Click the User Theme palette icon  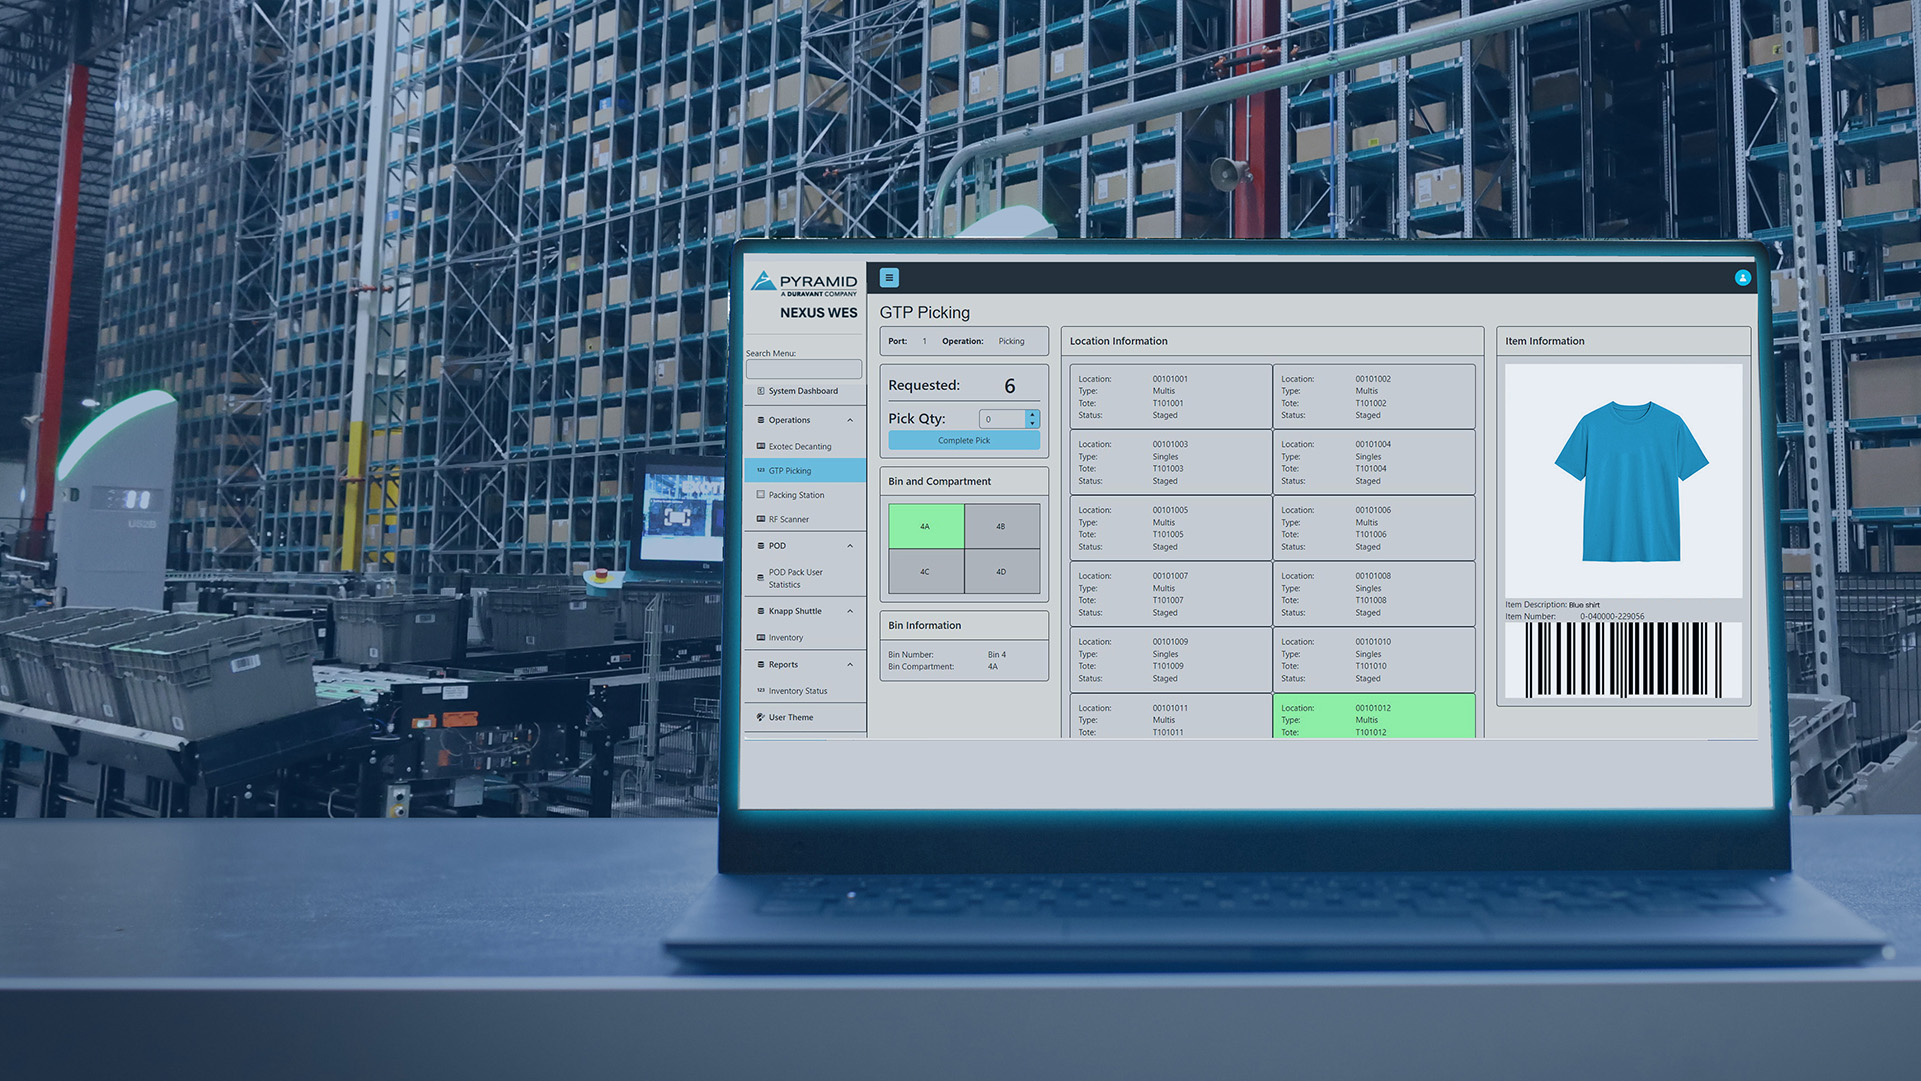[761, 717]
